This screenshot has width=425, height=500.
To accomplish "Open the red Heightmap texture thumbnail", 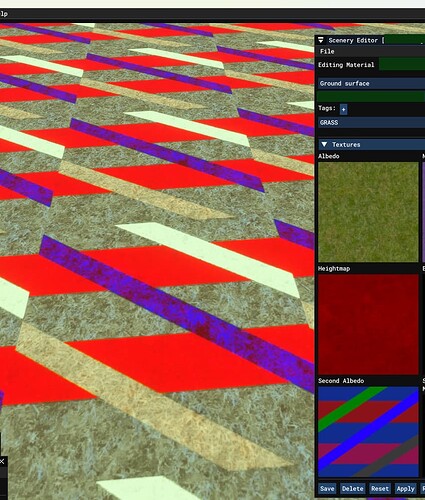I will coord(368,324).
